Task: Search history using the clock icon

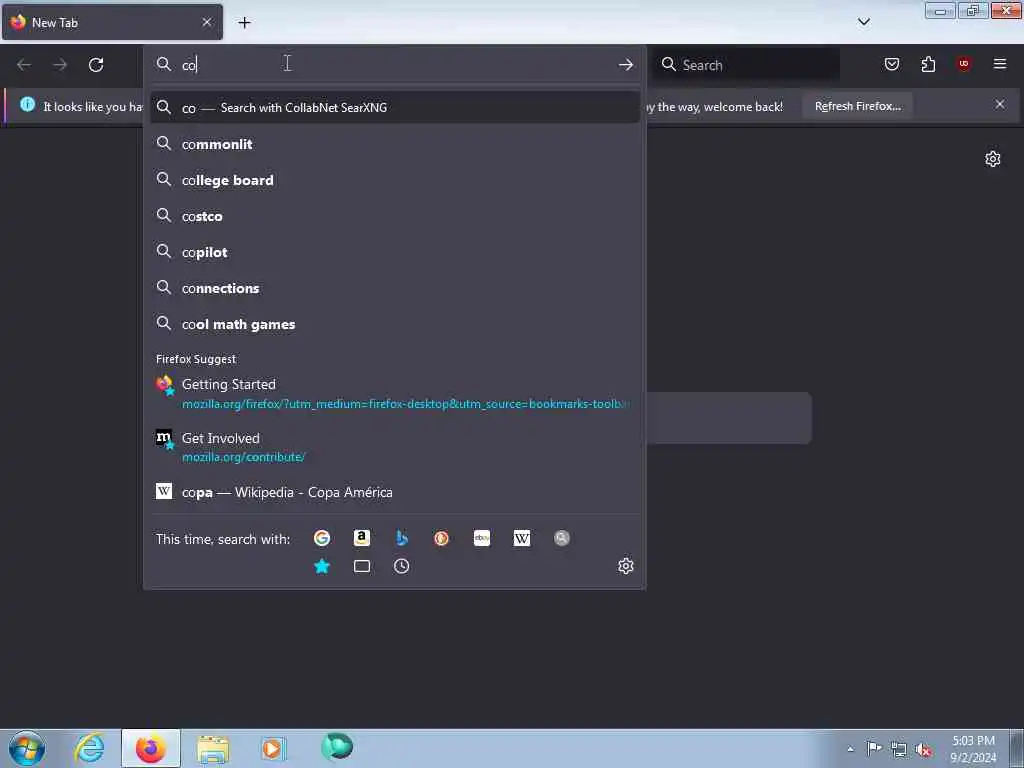Action: click(x=402, y=566)
